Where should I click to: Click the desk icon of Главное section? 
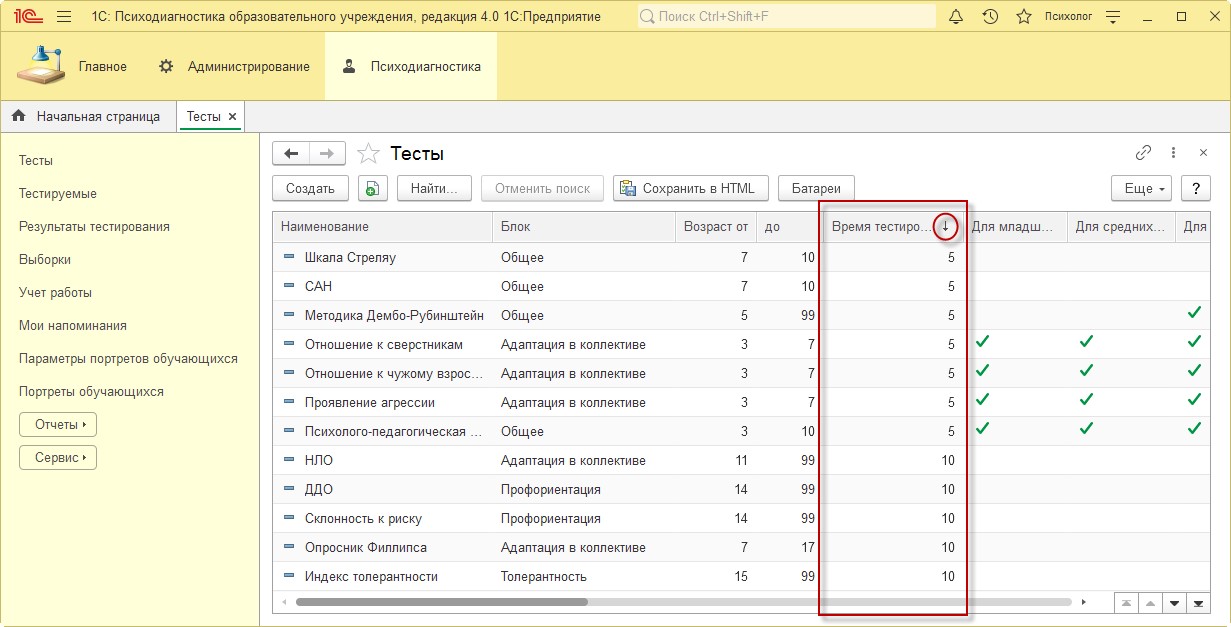click(x=40, y=65)
